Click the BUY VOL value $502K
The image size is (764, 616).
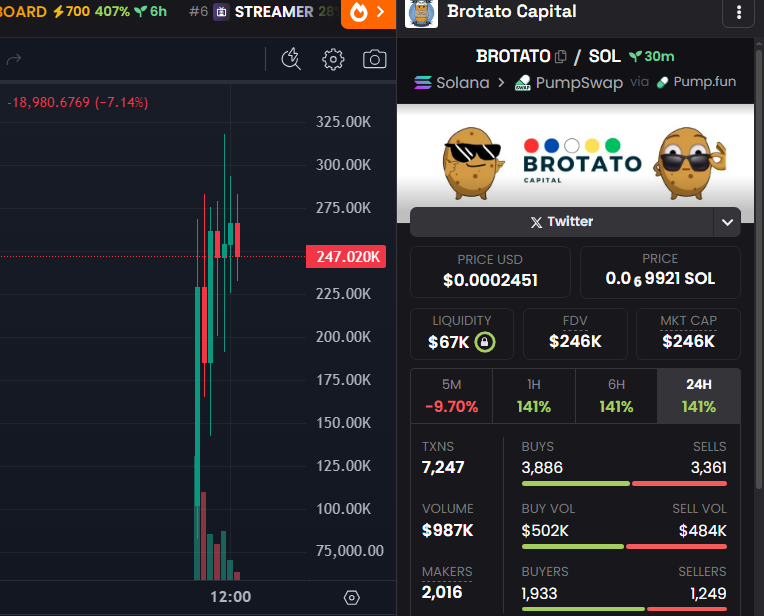pyautogui.click(x=545, y=531)
